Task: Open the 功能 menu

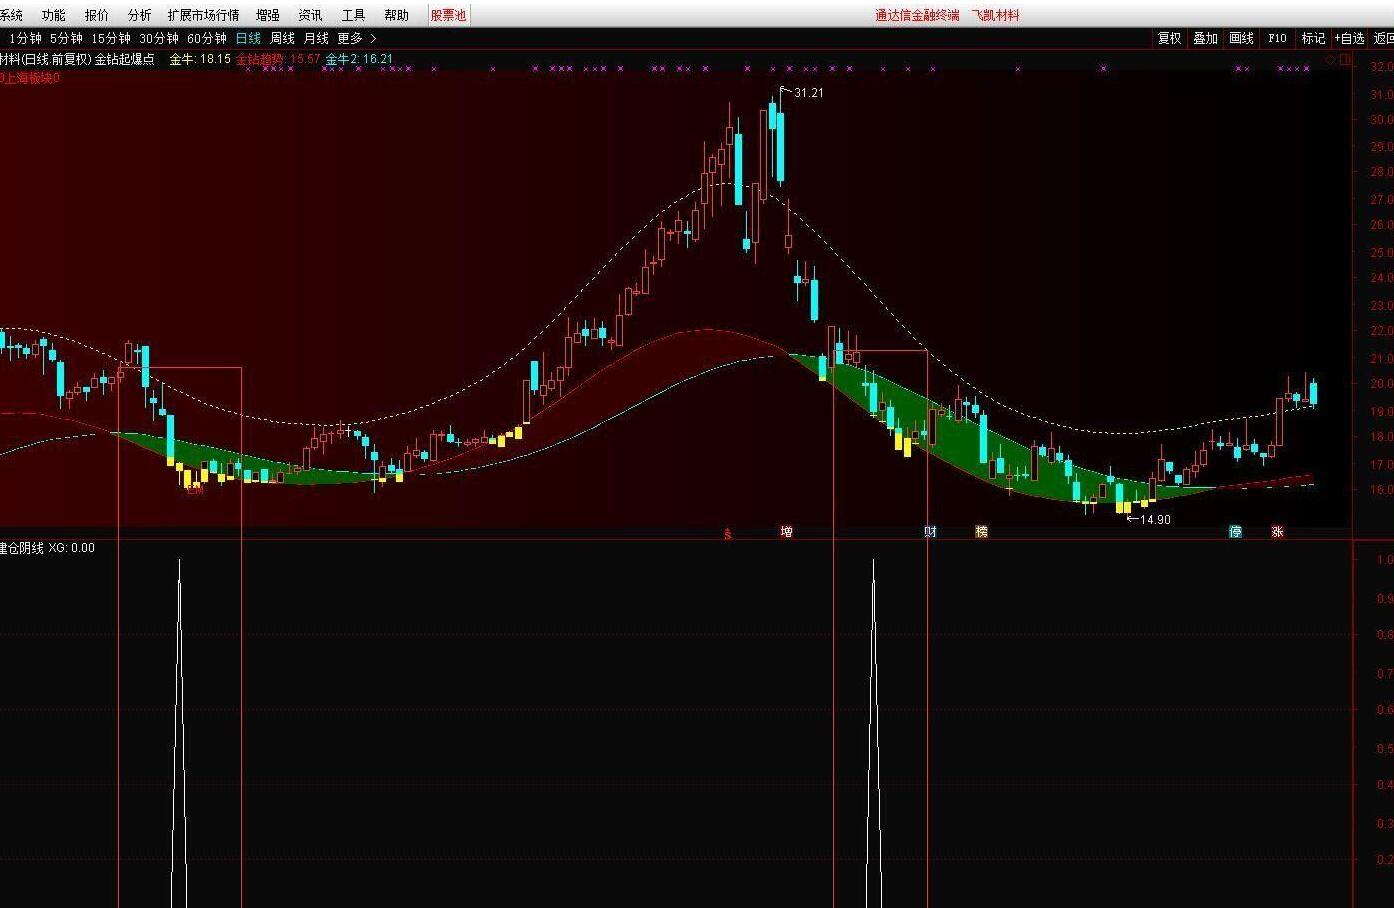Action: pyautogui.click(x=54, y=15)
